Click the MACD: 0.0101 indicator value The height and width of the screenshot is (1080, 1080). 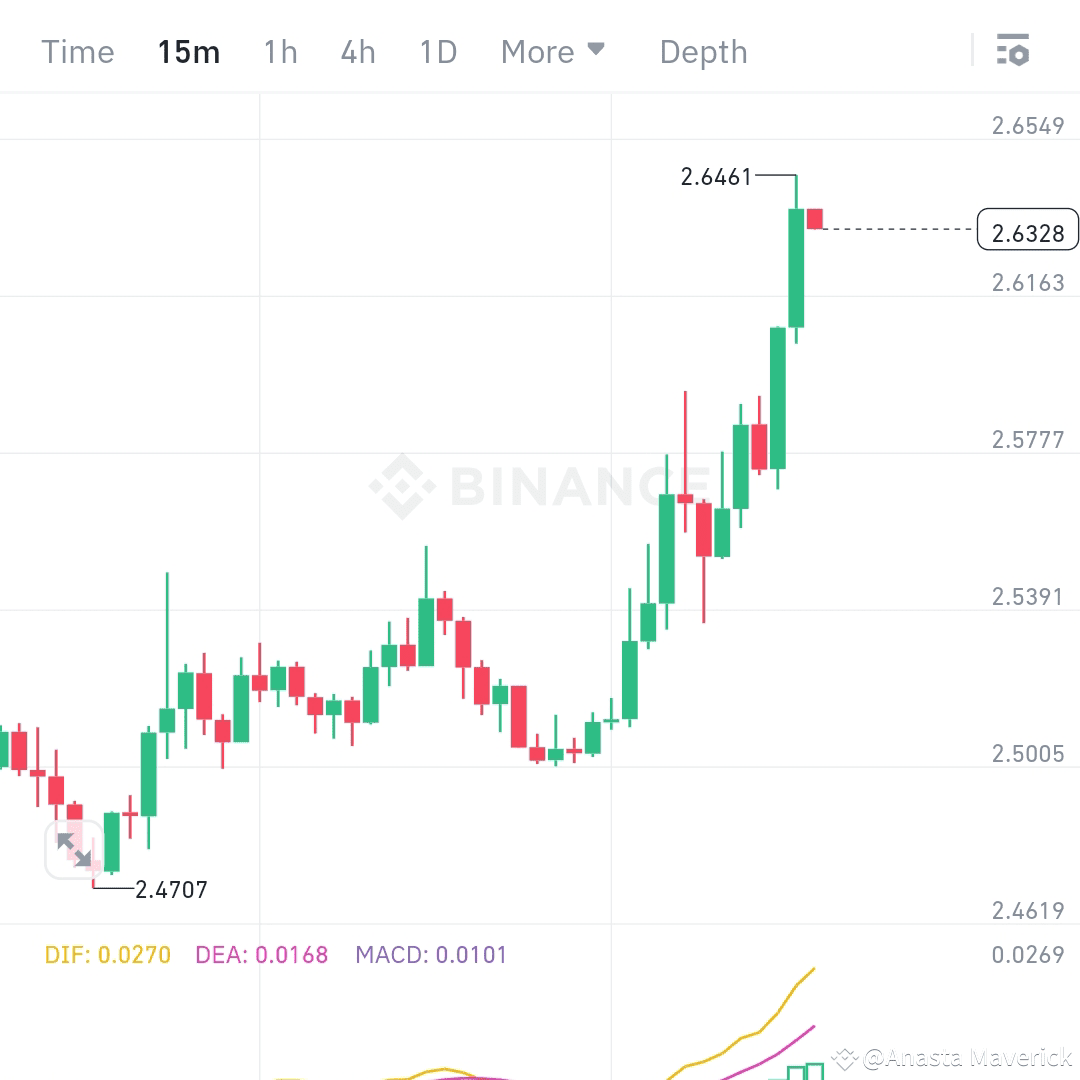tap(428, 955)
